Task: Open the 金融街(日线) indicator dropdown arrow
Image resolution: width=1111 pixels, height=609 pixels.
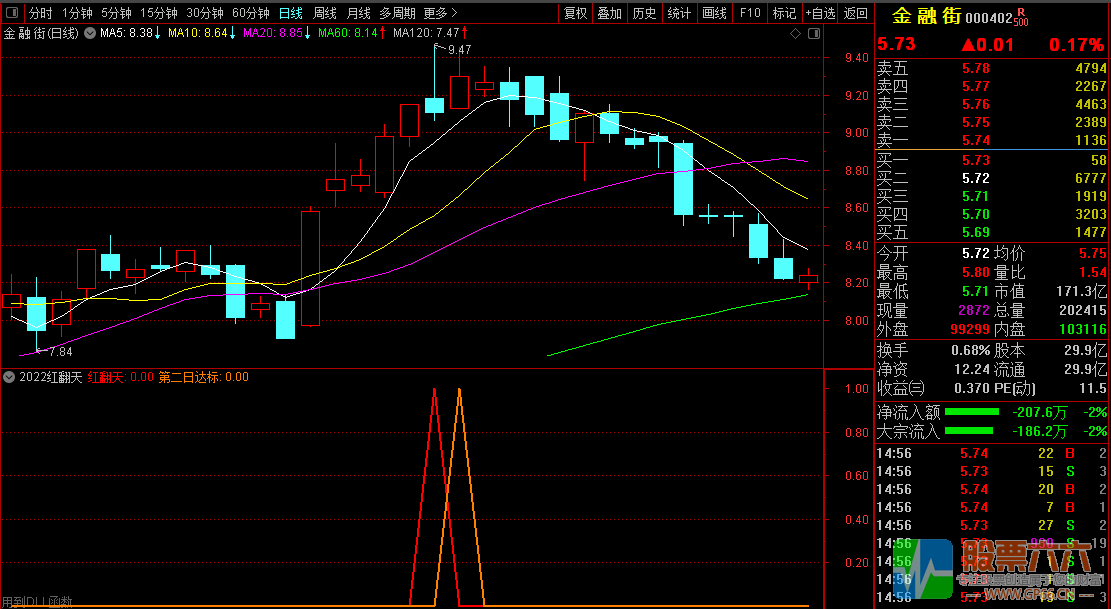Action: (x=90, y=34)
